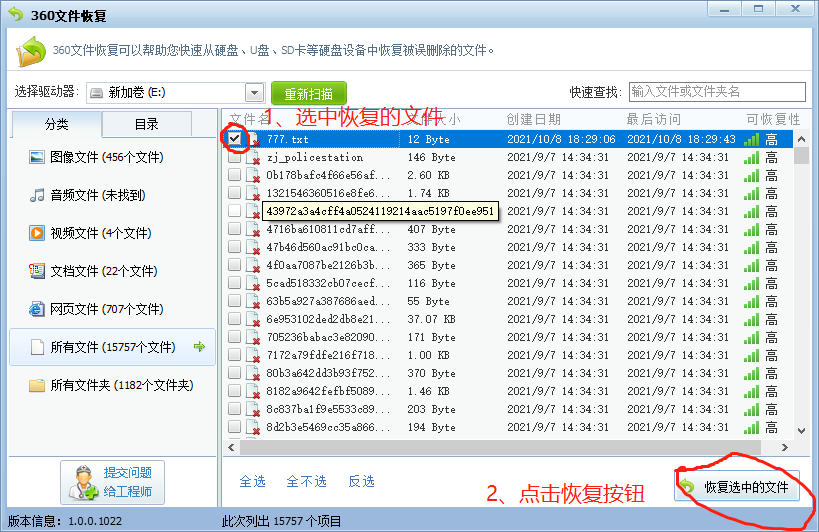Click the drive icon in drive selector

click(97, 93)
